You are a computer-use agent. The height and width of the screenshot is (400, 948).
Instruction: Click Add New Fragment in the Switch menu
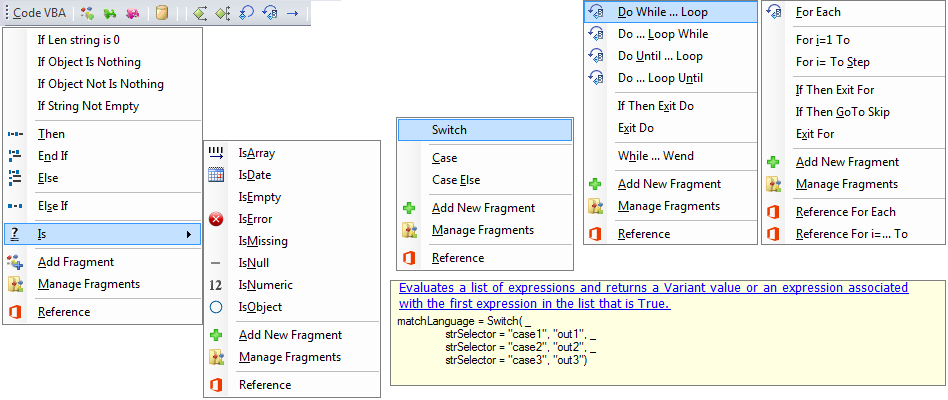pyautogui.click(x=483, y=208)
